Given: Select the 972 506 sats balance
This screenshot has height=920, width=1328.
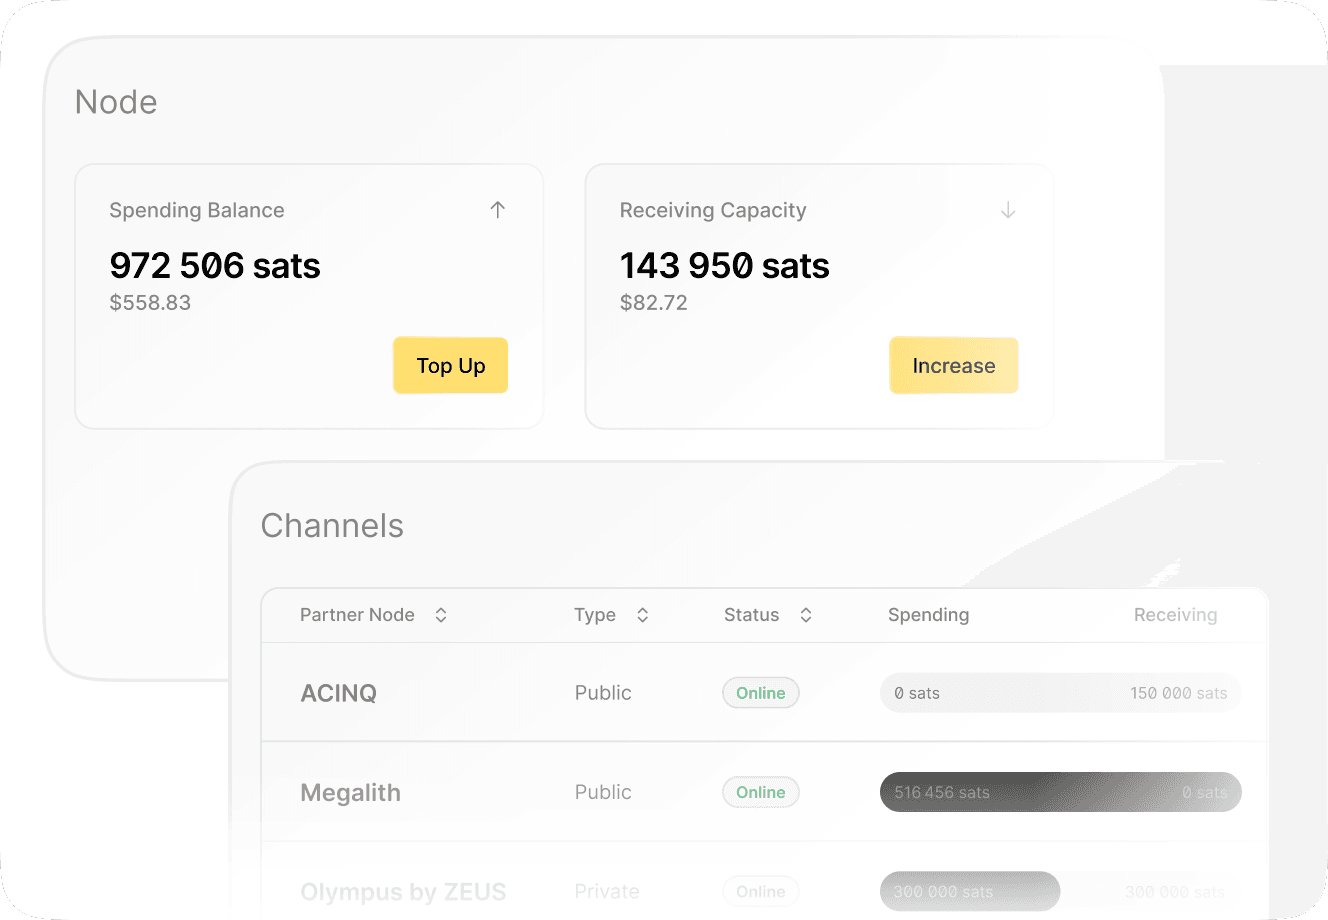Looking at the screenshot, I should click(215, 265).
